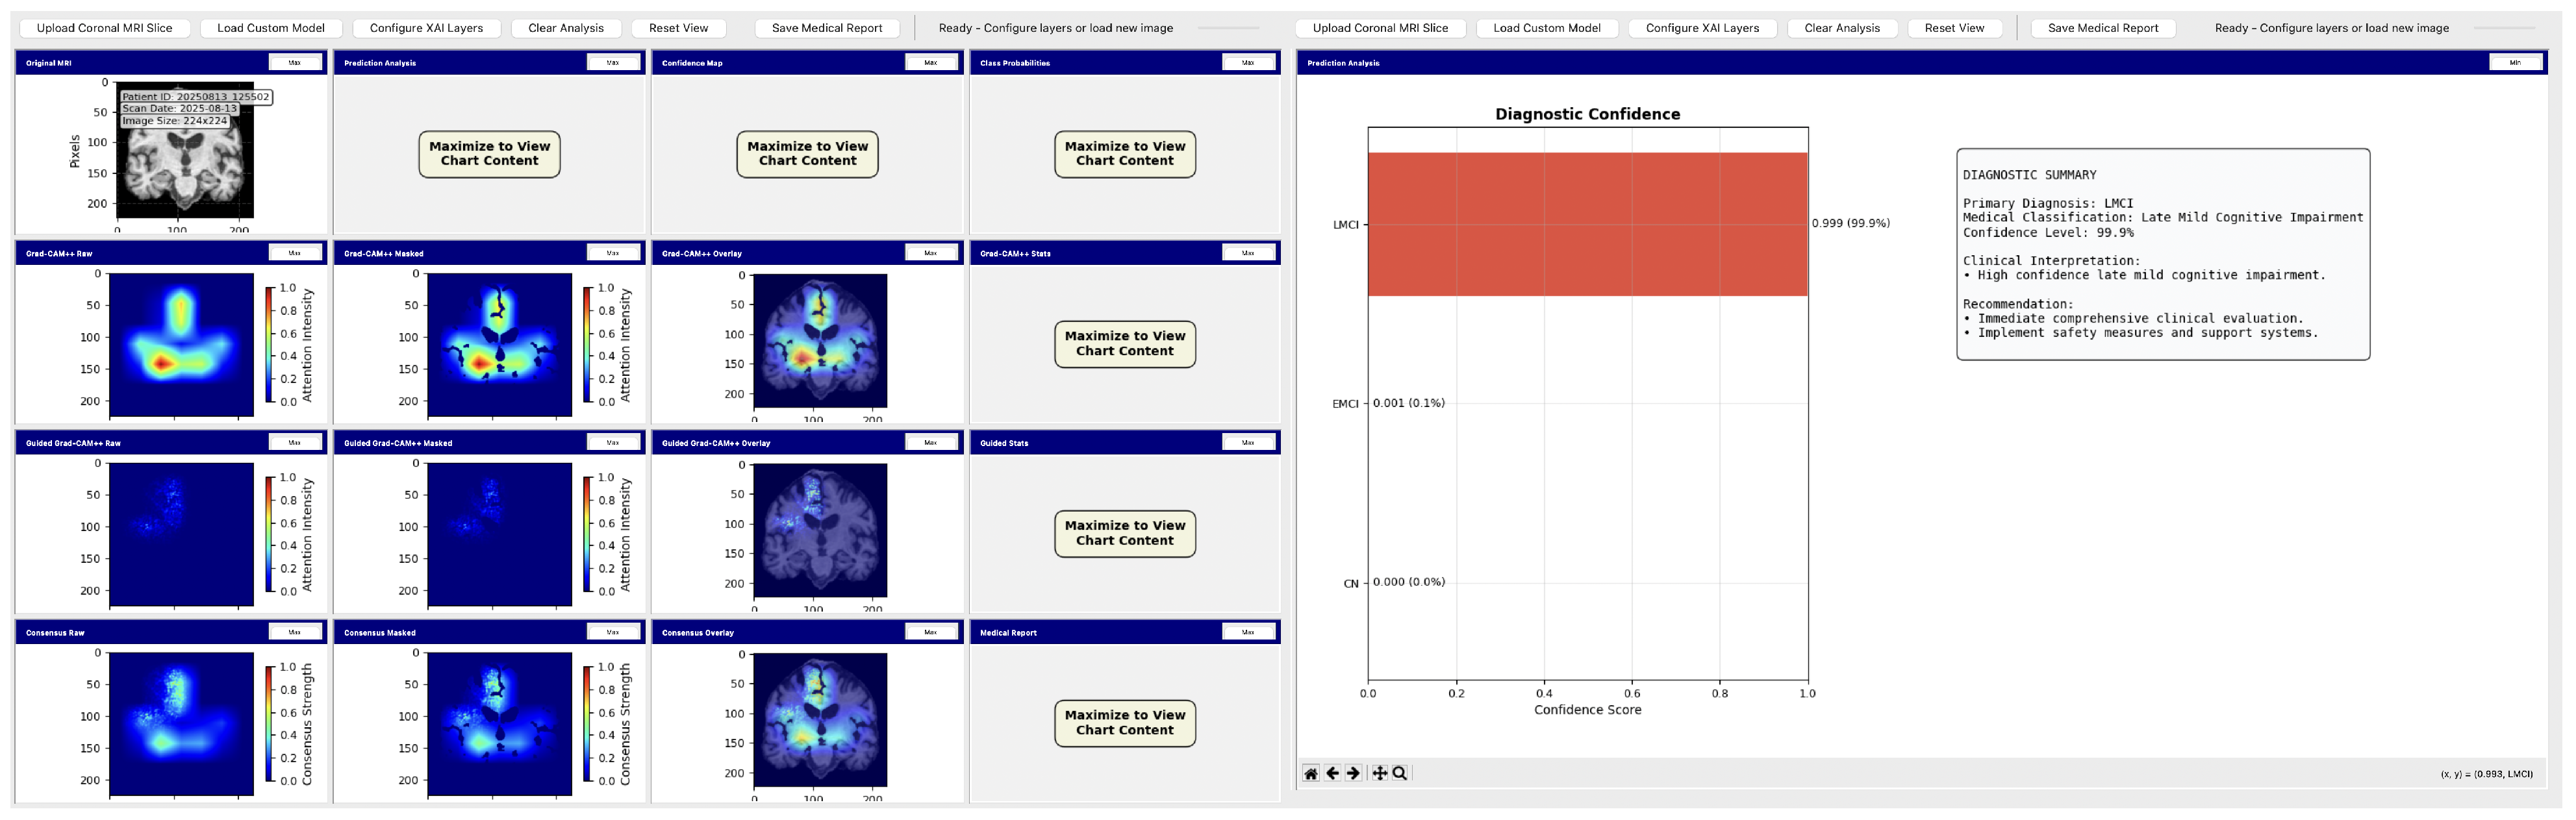Viewport: 2576px width, 820px height.
Task: Maximize the Grad-CAM++ Overlay panel
Action: coord(930,253)
